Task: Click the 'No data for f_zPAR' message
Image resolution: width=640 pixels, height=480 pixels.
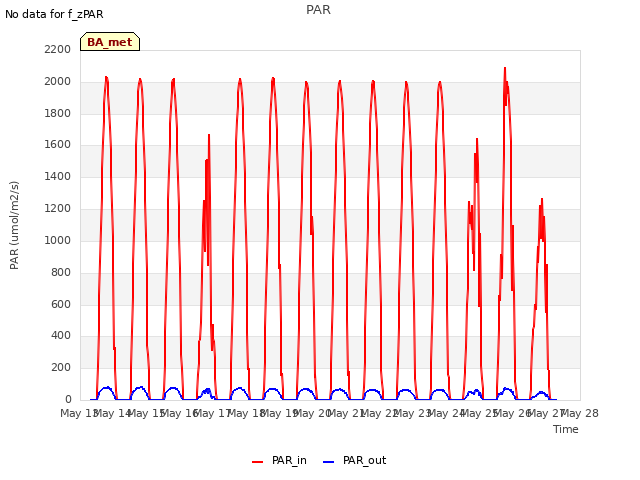Action: 54,14
